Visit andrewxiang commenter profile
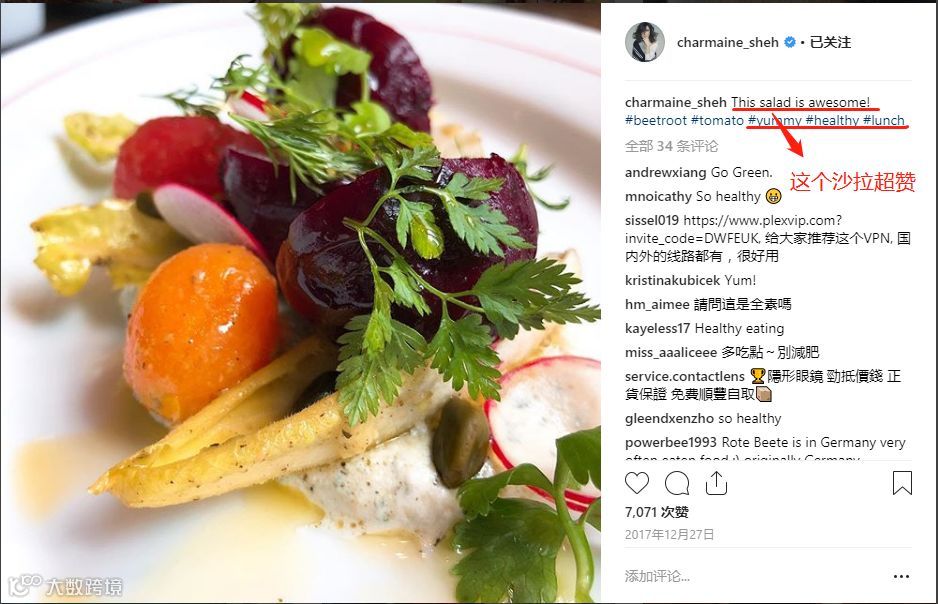This screenshot has width=938, height=604. click(x=666, y=172)
